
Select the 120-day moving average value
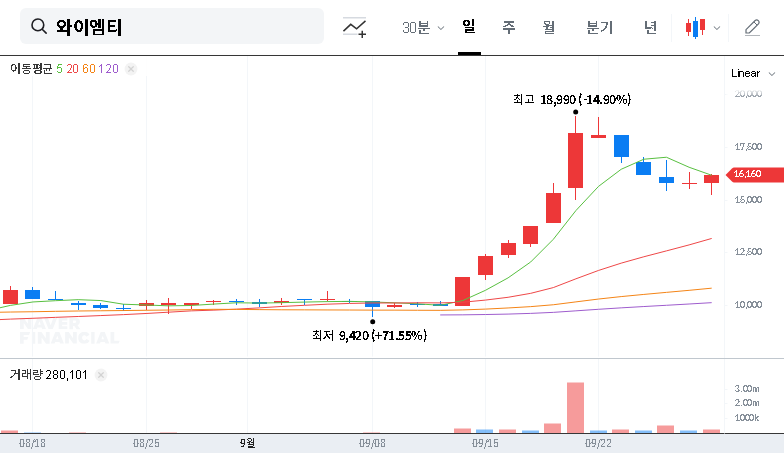(108, 68)
